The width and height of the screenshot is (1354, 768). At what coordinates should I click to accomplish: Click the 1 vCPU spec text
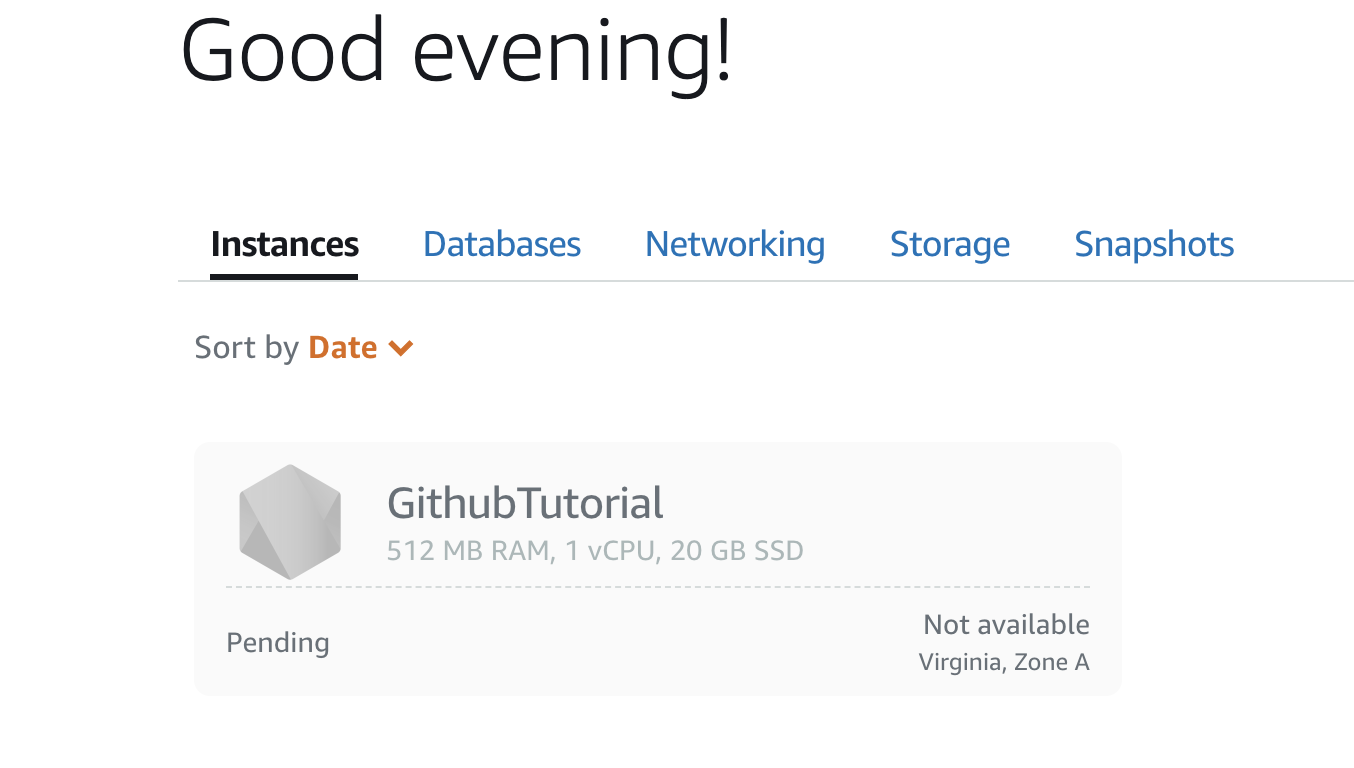pyautogui.click(x=607, y=551)
